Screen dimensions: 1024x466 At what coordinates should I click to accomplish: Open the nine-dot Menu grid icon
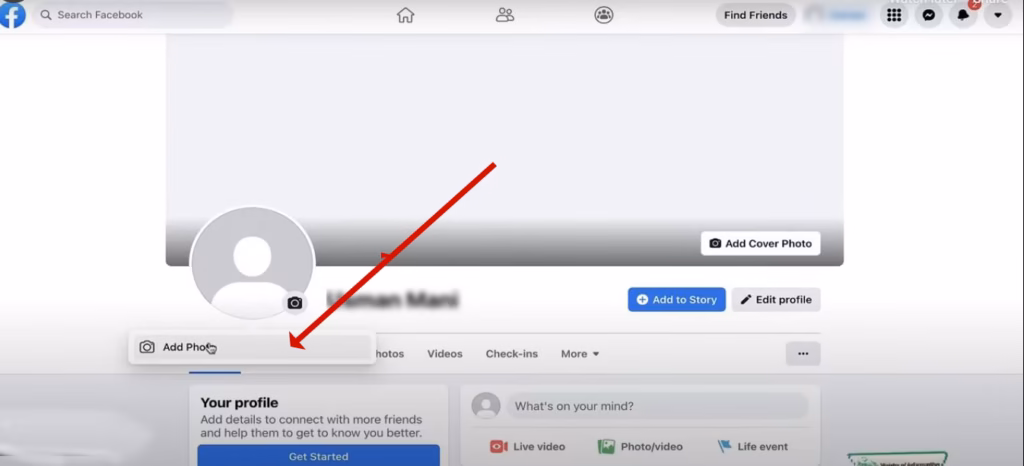(894, 15)
